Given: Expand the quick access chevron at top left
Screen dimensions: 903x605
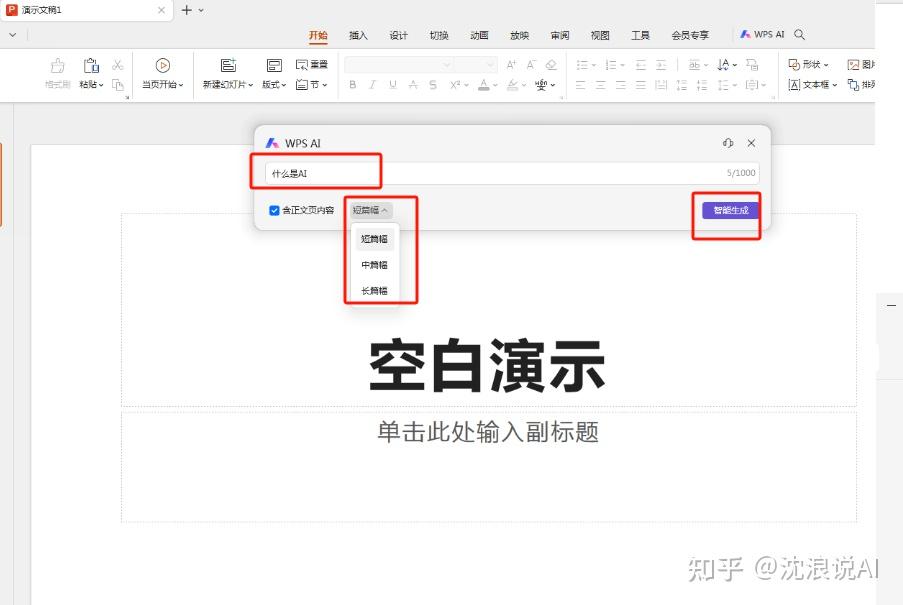Looking at the screenshot, I should tap(13, 35).
